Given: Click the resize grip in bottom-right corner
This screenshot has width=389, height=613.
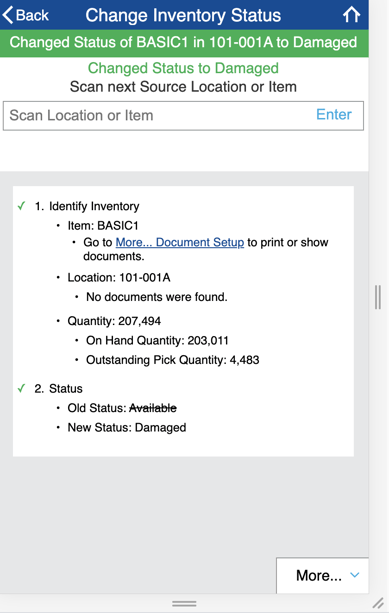Looking at the screenshot, I should tap(378, 603).
